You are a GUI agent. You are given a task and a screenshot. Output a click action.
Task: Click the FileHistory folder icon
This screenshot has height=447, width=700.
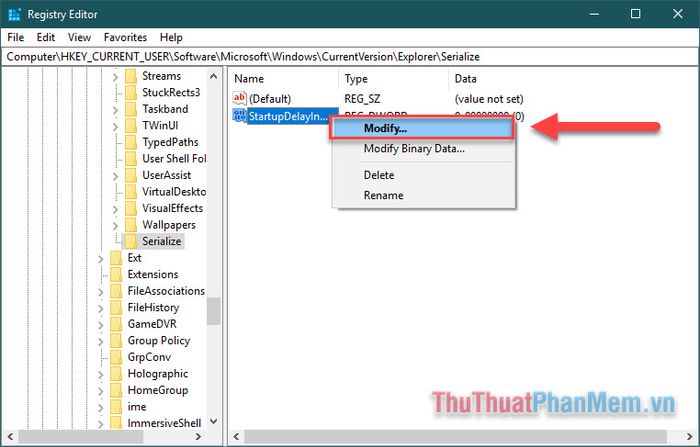116,308
